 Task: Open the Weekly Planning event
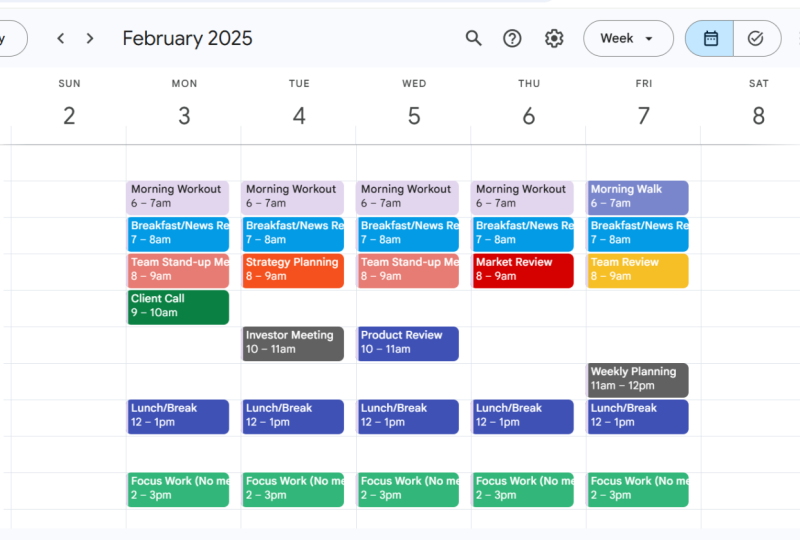pos(637,380)
